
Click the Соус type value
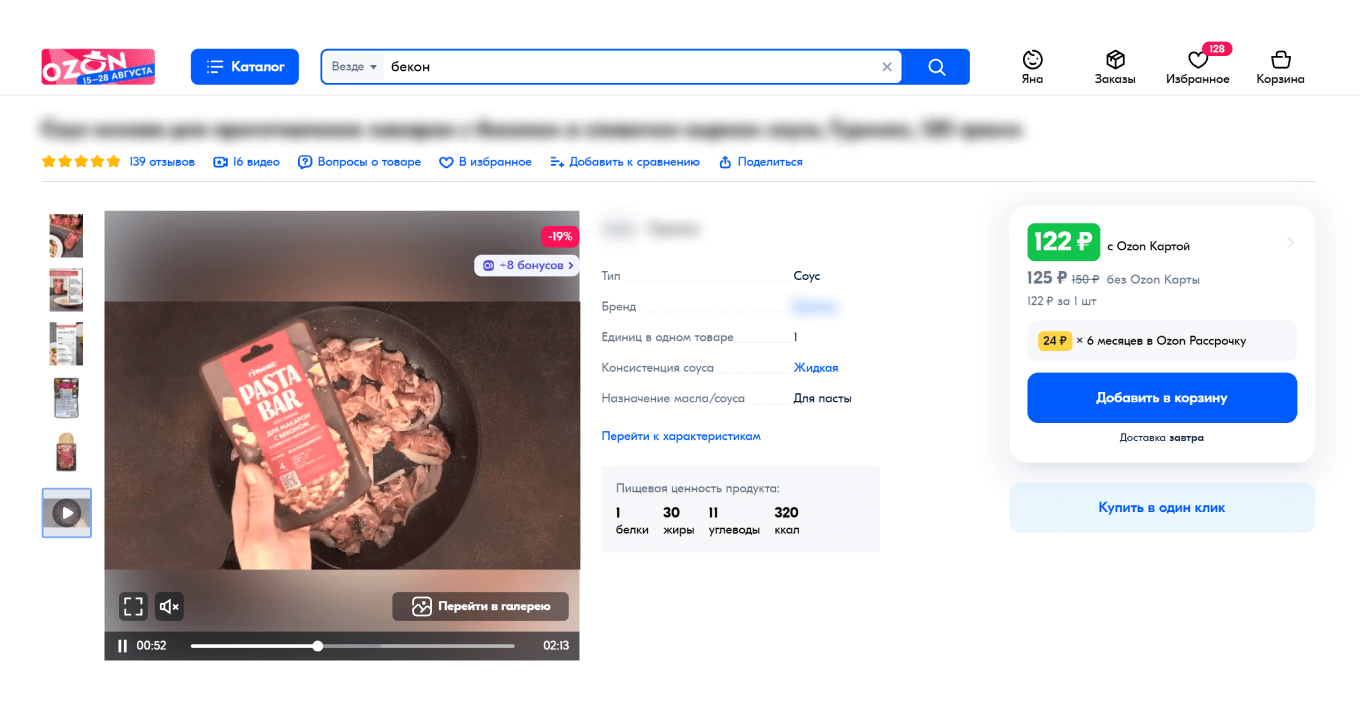point(807,276)
